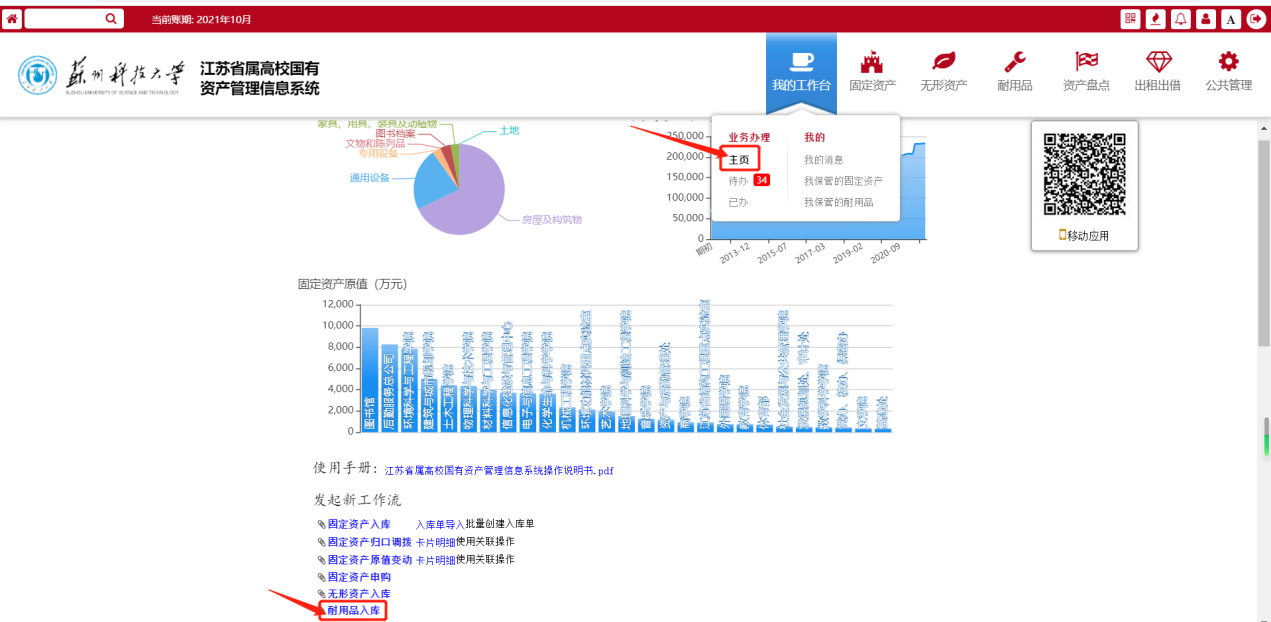
Task: Click the magnifier search icon
Action: coord(110,19)
